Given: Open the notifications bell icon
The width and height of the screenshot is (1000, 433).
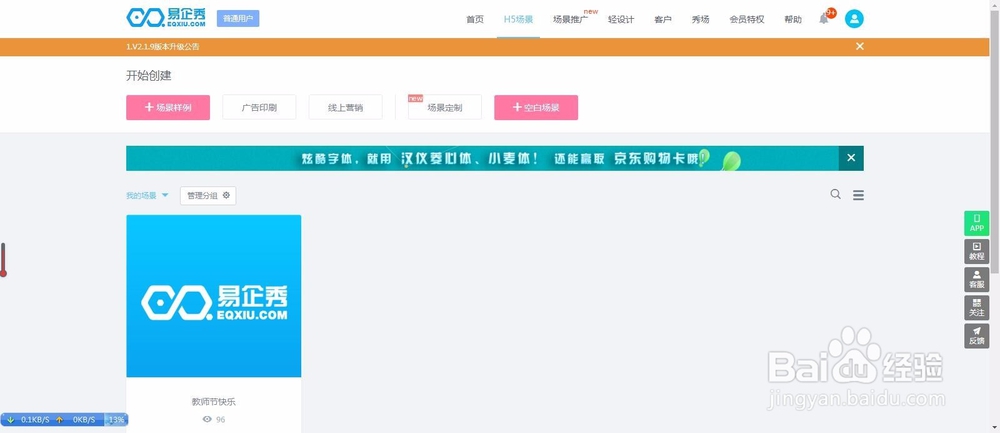Looking at the screenshot, I should (824, 19).
